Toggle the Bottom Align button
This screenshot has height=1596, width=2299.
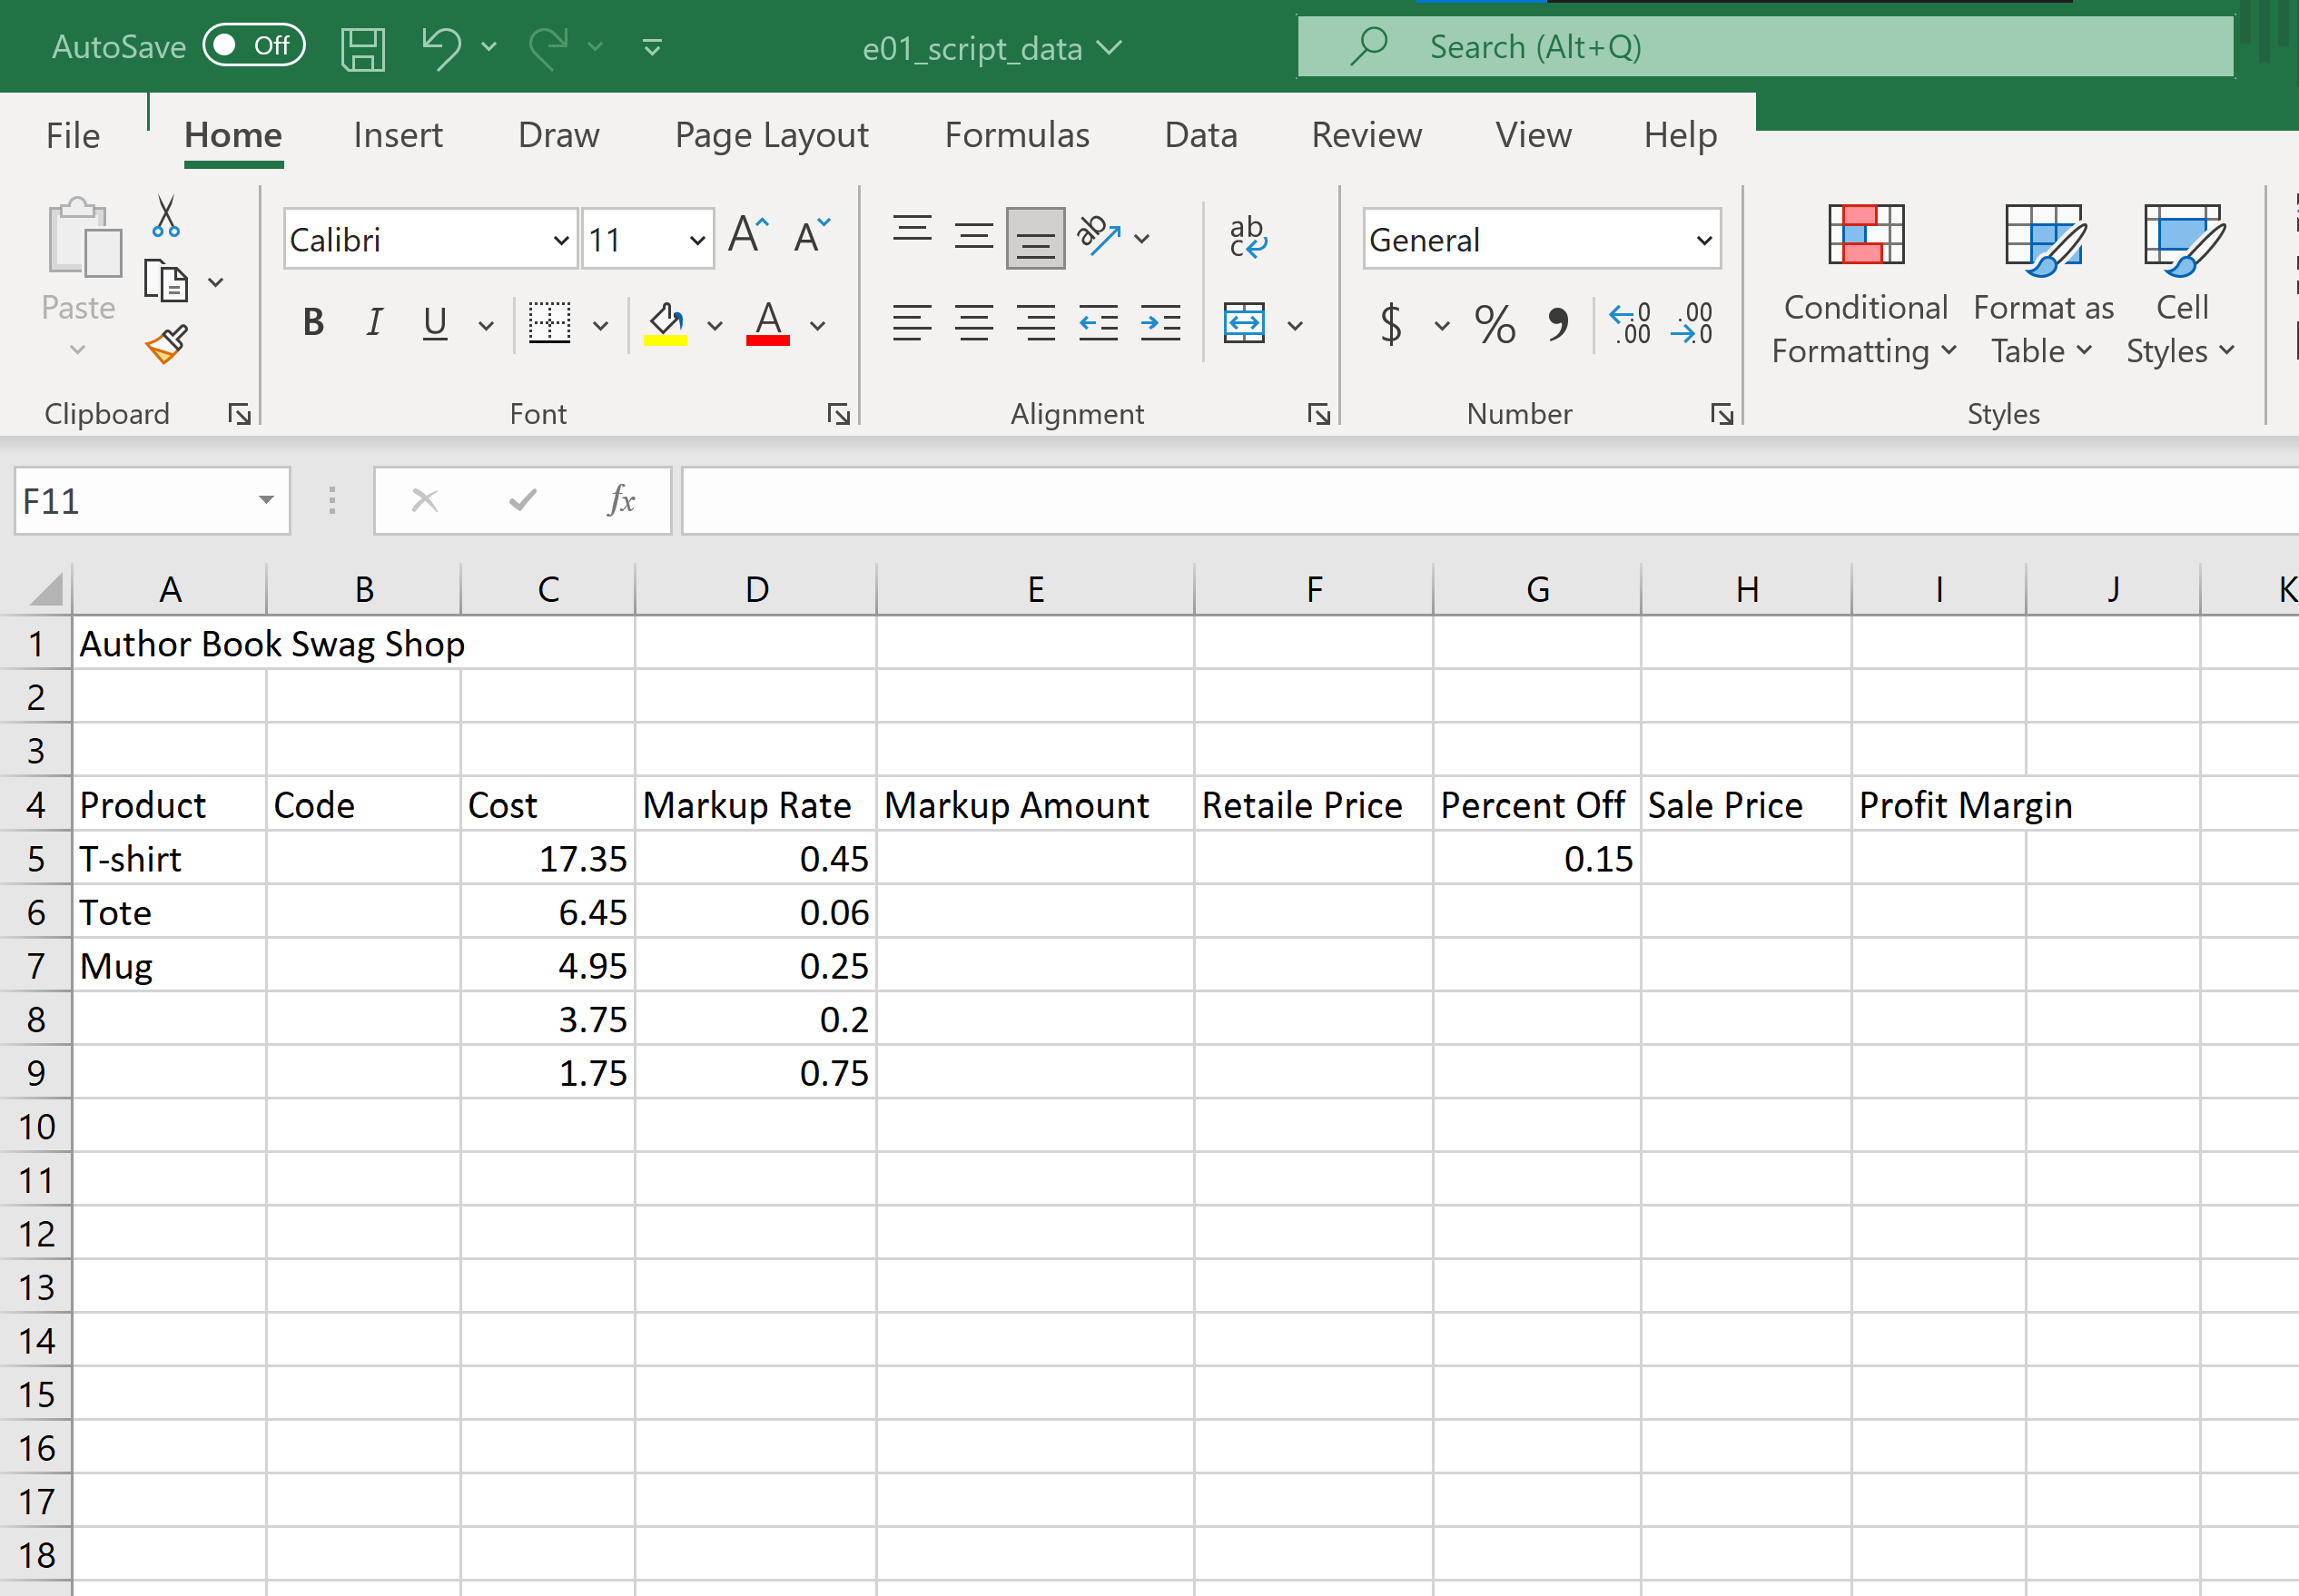point(1035,238)
